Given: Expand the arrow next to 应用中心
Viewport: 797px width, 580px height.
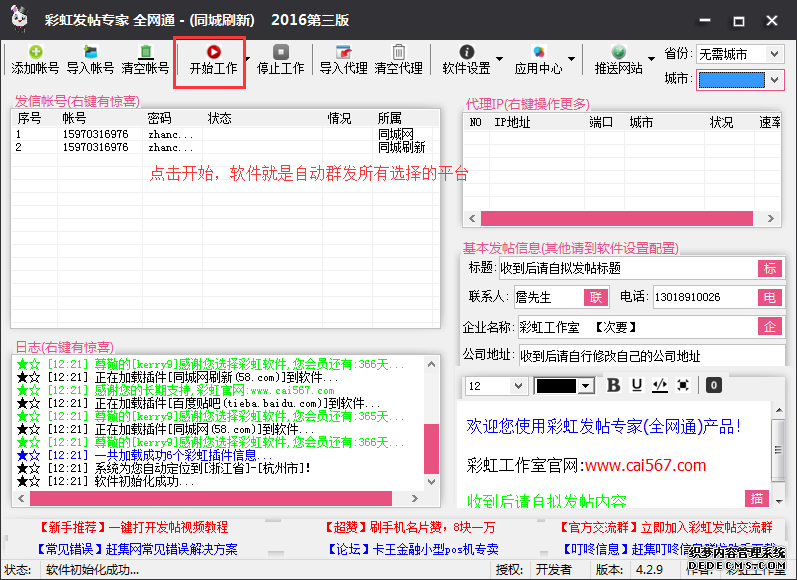Looking at the screenshot, I should point(571,59).
